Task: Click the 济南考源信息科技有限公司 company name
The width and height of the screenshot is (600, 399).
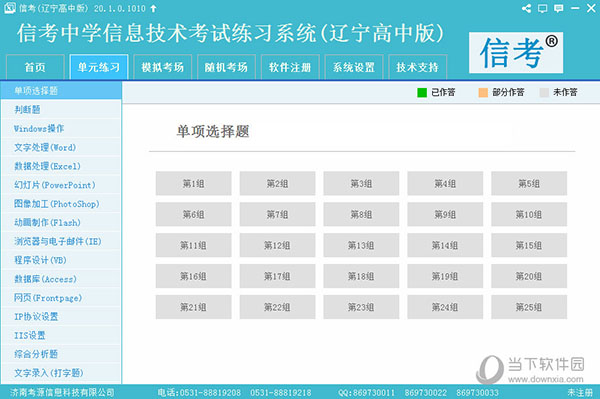Action: 62,392
